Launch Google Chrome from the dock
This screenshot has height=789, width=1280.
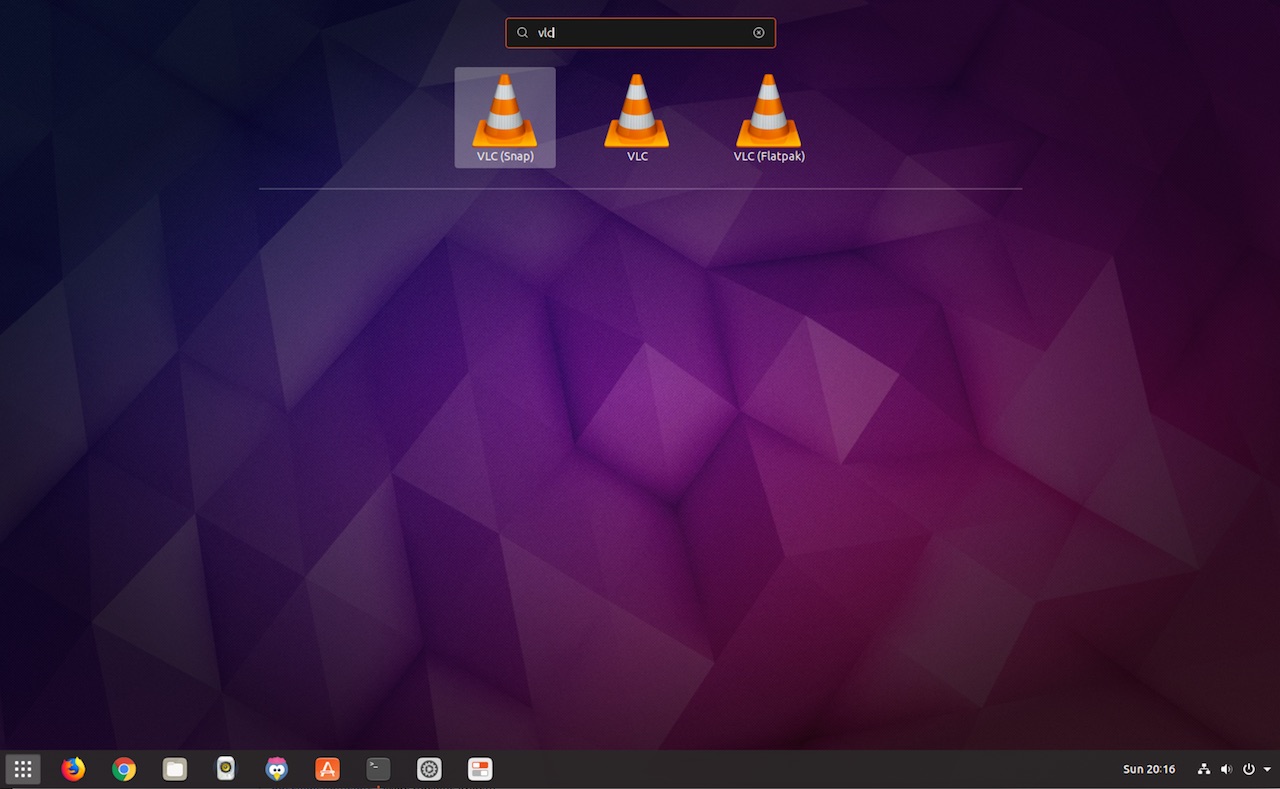[x=123, y=769]
